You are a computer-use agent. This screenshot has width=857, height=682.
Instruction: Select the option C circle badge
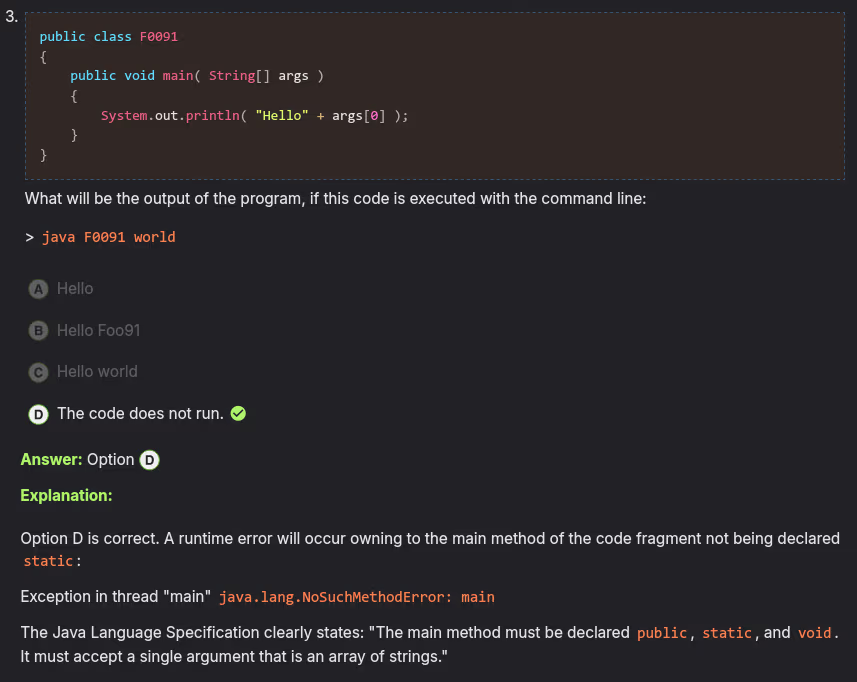click(38, 372)
